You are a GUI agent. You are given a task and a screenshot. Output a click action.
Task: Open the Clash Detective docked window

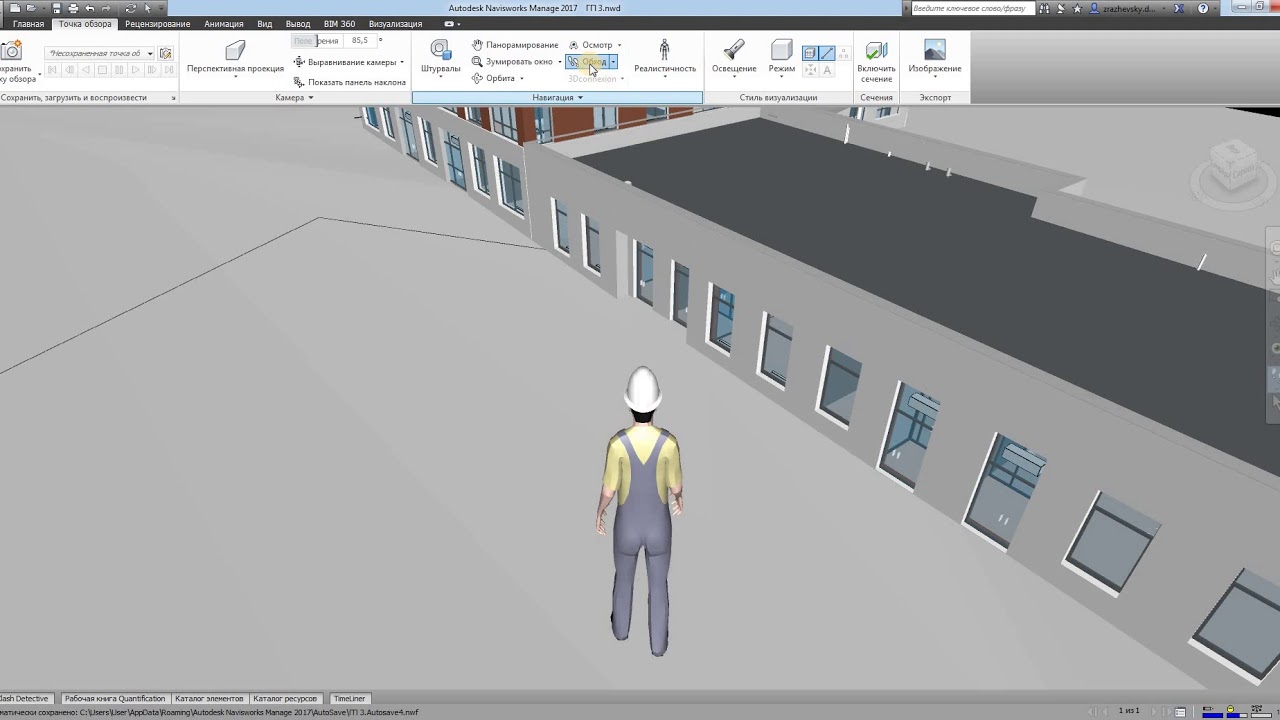point(25,698)
